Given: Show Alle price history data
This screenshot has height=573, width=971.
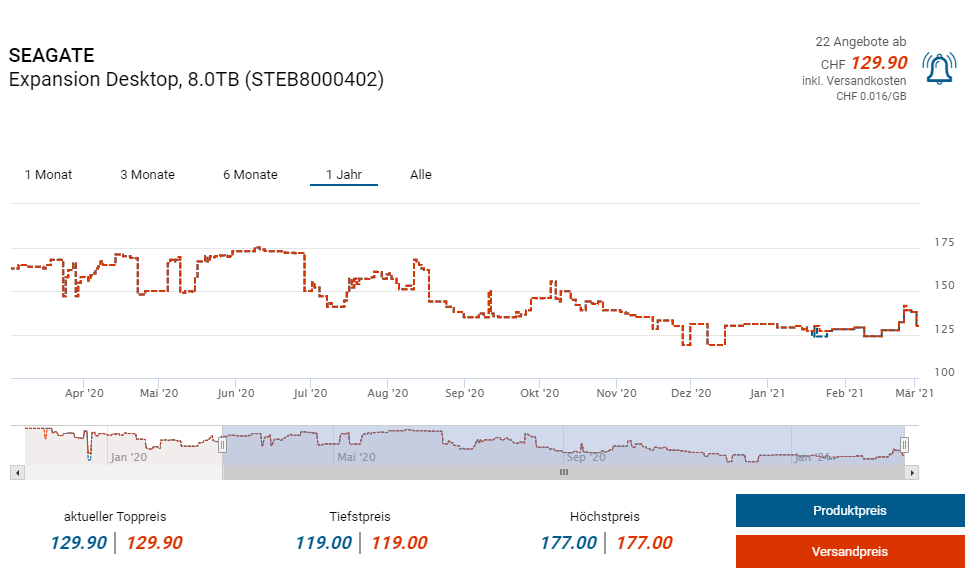Looking at the screenshot, I should (420, 175).
